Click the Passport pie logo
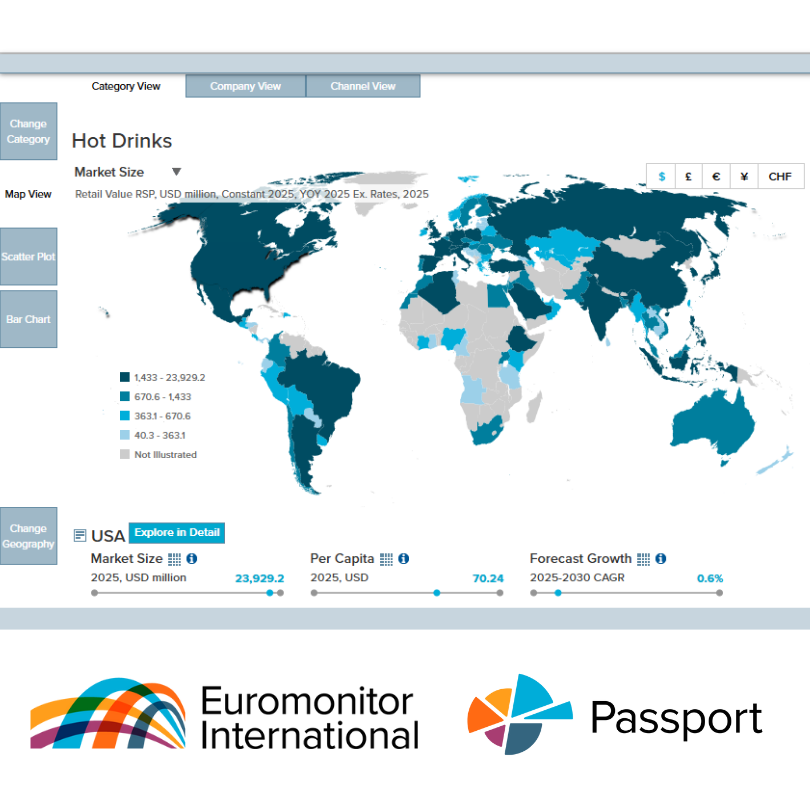 [x=519, y=714]
